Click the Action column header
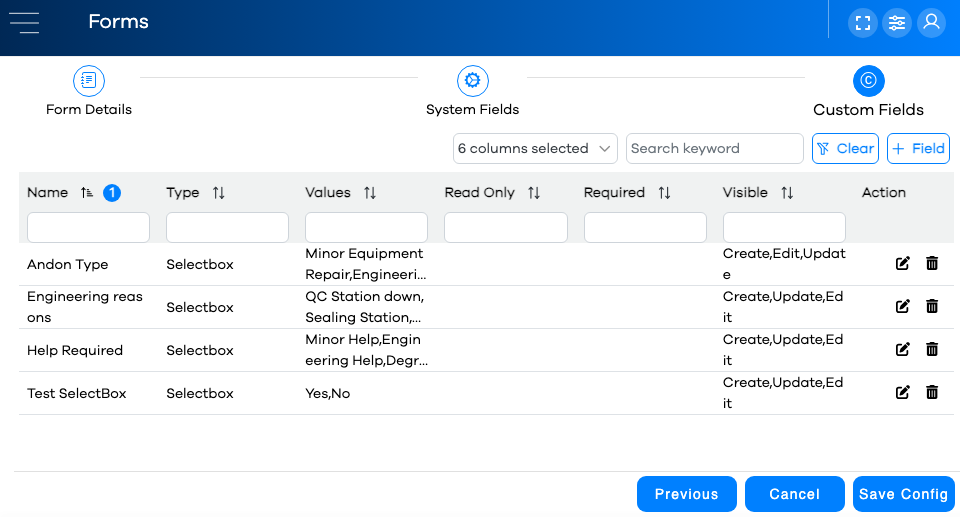Viewport: 960px width, 517px height. tap(883, 192)
